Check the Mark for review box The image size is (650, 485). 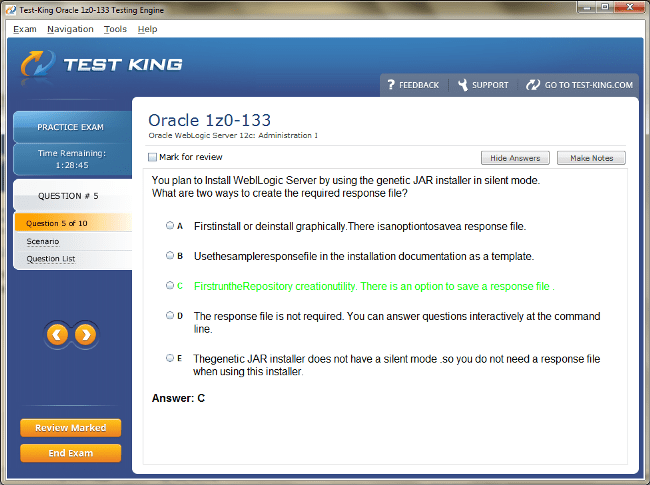point(153,157)
